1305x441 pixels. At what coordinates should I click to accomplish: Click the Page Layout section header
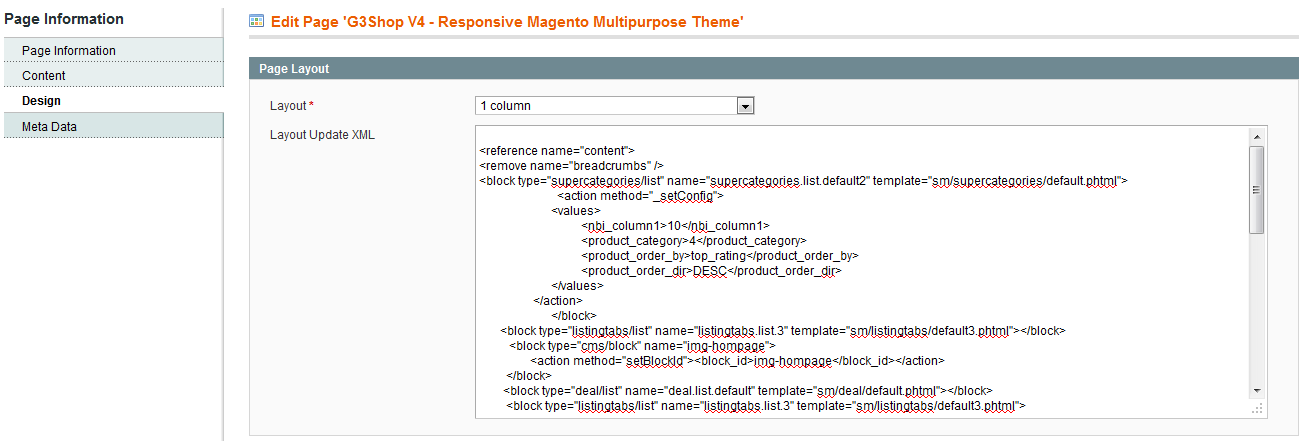coord(775,69)
